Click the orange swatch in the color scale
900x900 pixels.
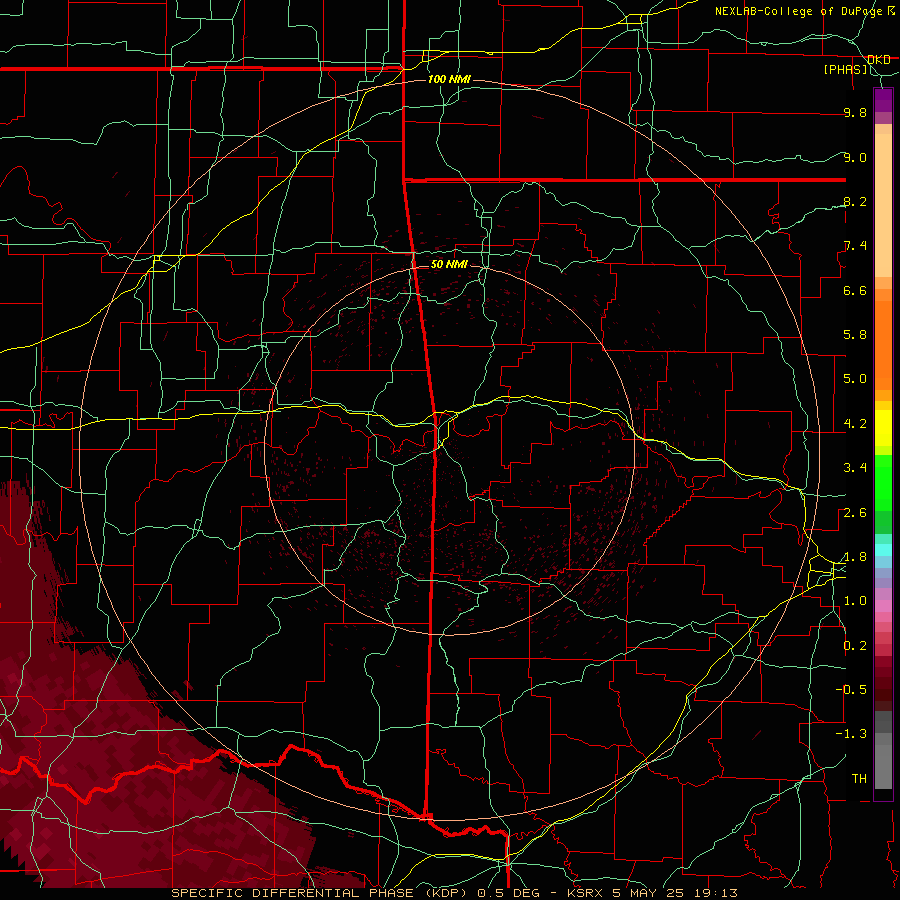(x=883, y=346)
